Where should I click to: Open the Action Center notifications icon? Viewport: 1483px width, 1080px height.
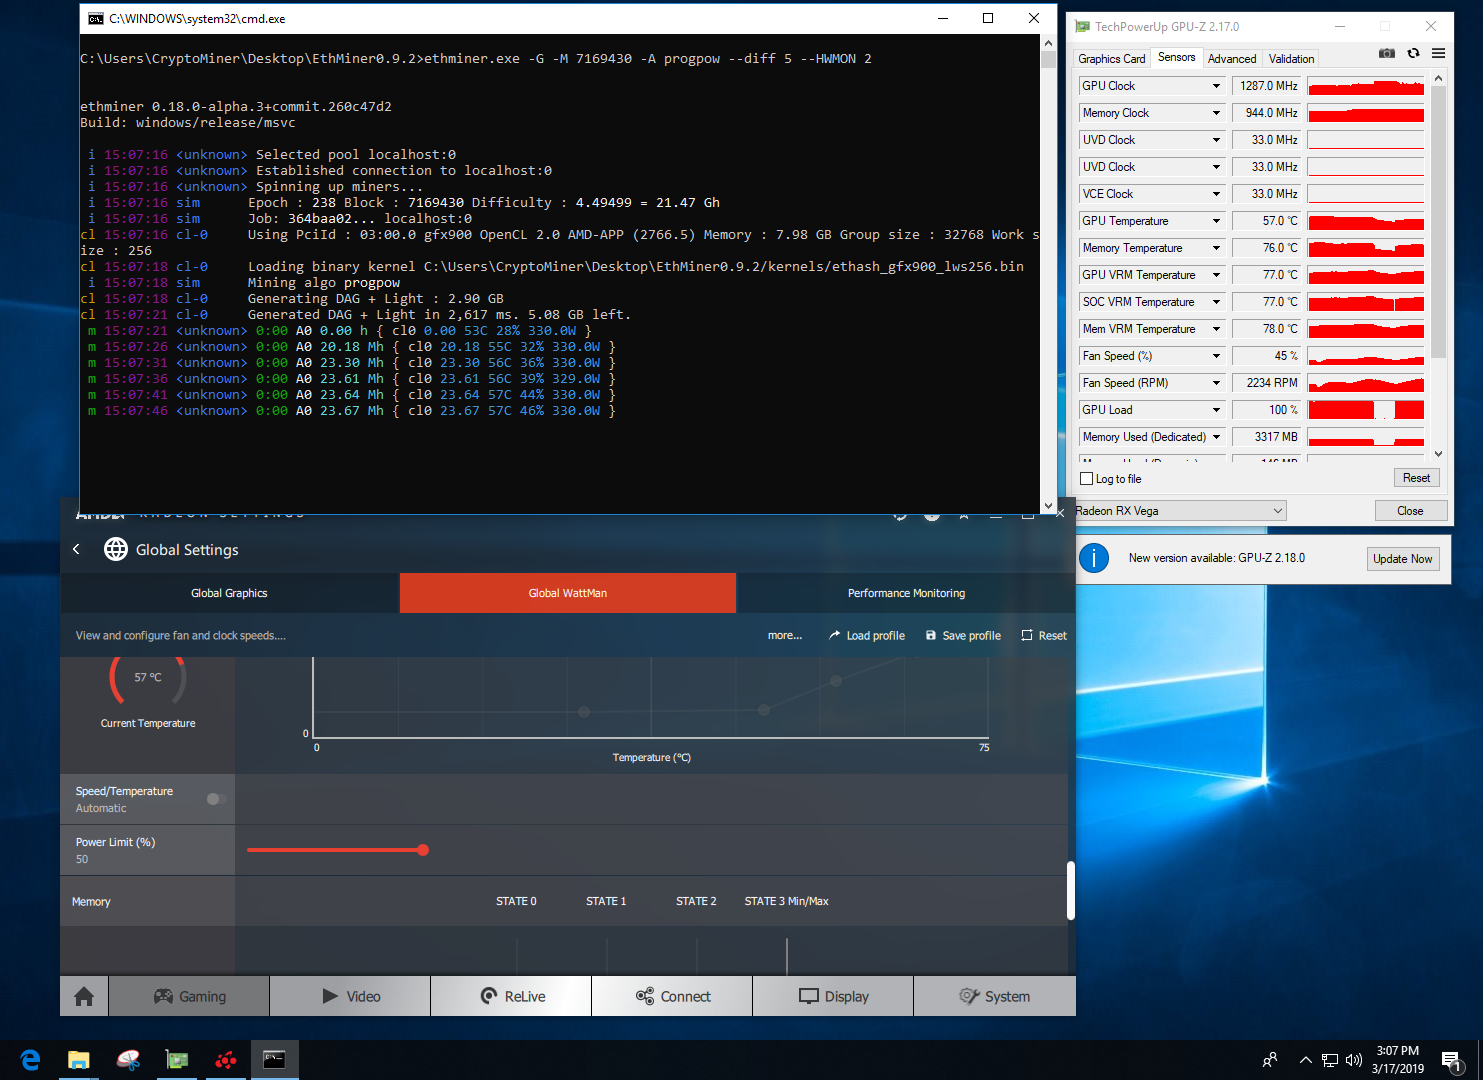[x=1452, y=1060]
